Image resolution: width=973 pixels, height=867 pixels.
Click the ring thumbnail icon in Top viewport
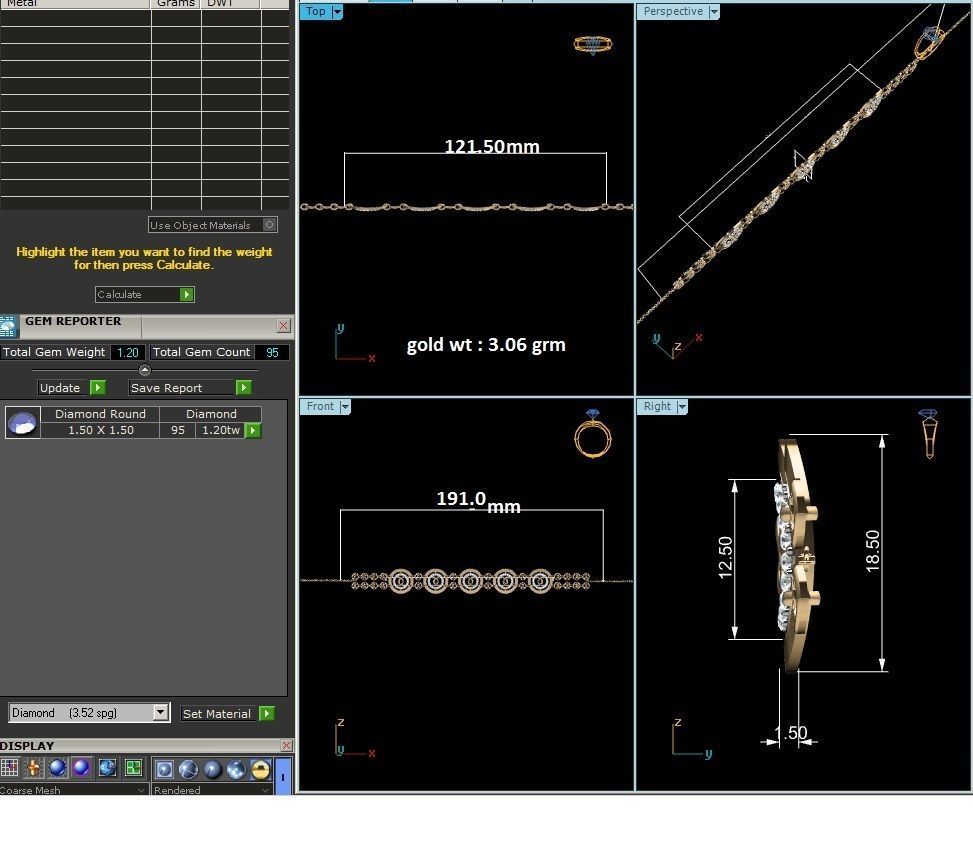pyautogui.click(x=593, y=45)
